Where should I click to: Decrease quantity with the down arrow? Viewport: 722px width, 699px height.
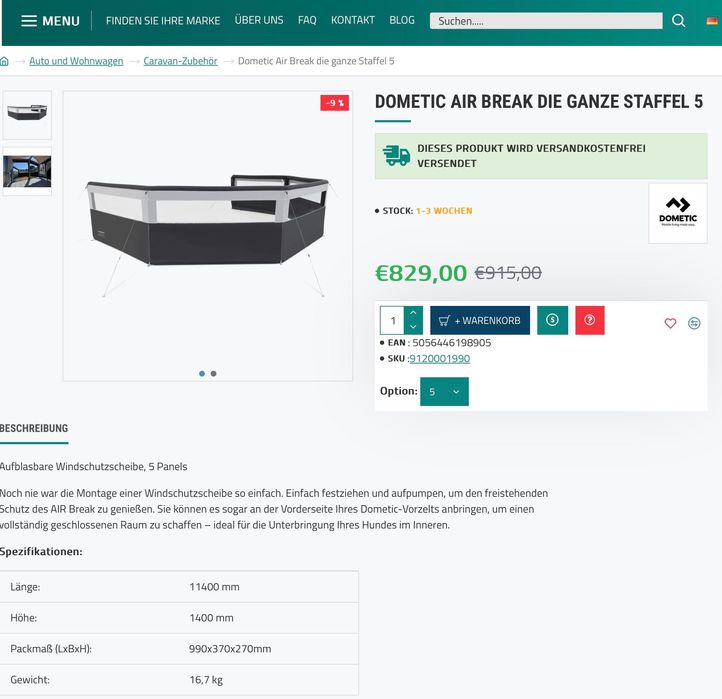click(414, 328)
